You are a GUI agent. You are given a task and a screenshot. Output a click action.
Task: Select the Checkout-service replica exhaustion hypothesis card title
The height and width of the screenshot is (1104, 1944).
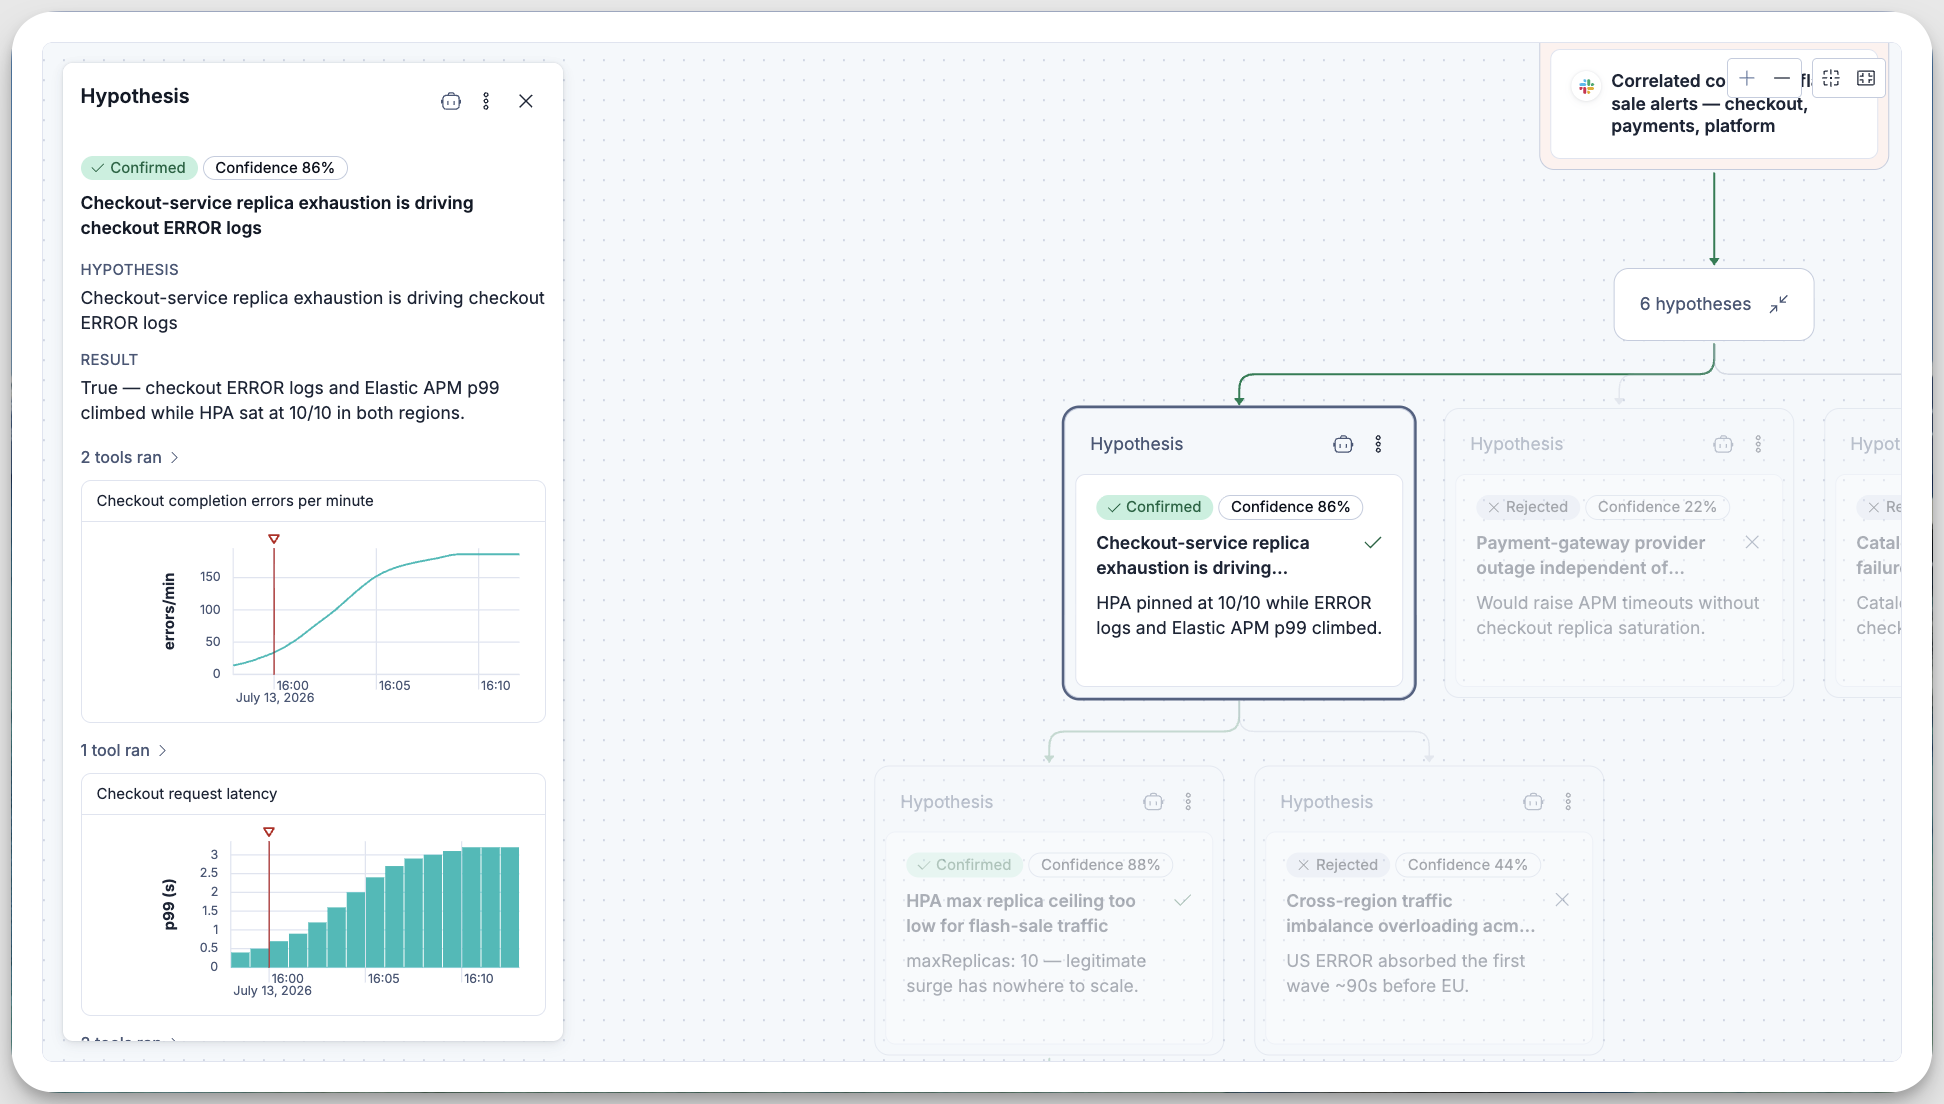pyautogui.click(x=1202, y=555)
